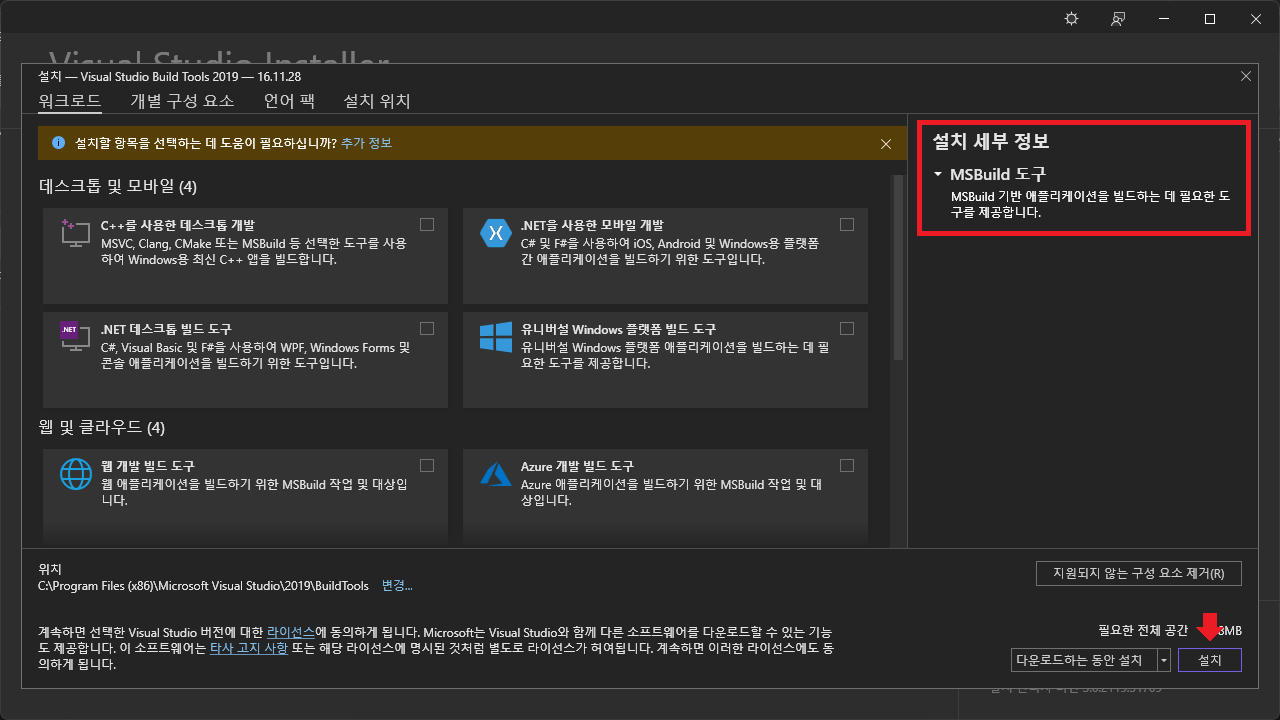Click the workloads list vertical scrollbar
Viewport: 1280px width, 720px height.
(899, 270)
